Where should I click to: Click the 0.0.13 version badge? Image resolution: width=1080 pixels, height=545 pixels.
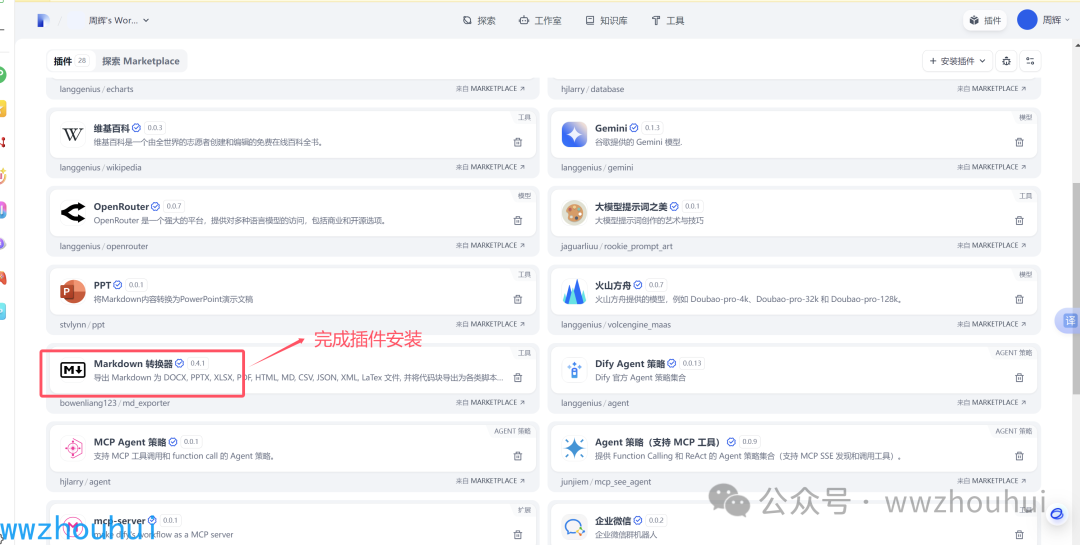click(x=692, y=364)
